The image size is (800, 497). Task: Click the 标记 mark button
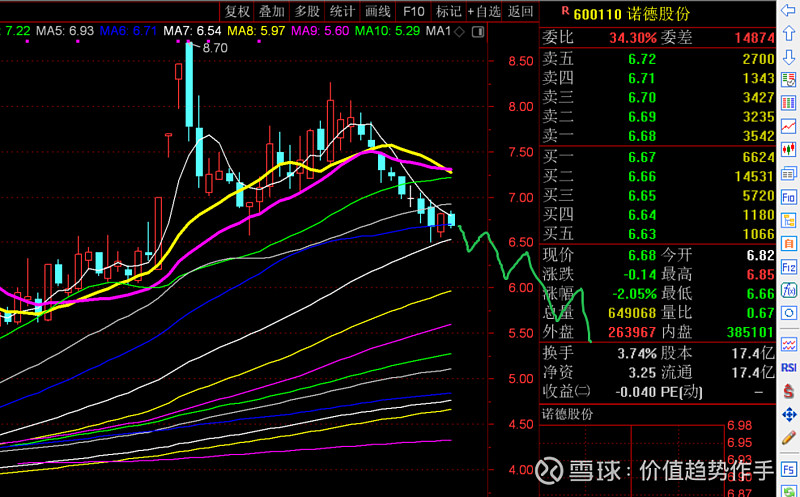tap(448, 11)
